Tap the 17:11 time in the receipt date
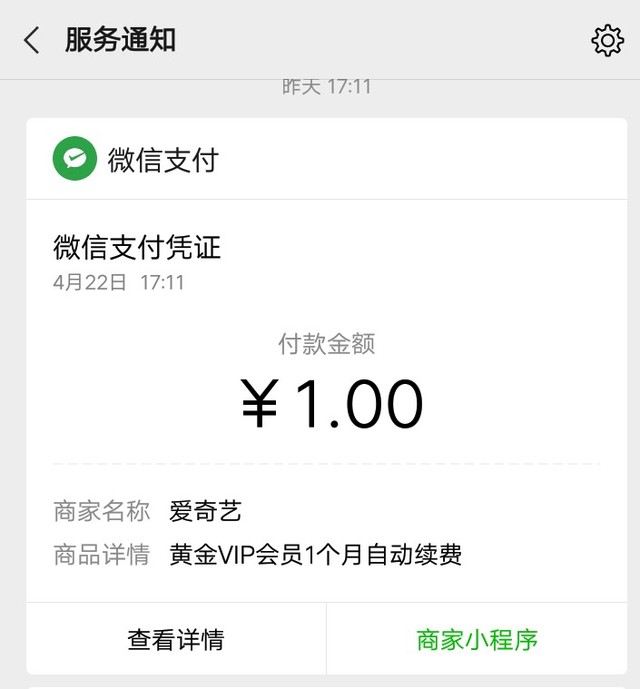Viewport: 640px width, 689px height. [x=162, y=282]
